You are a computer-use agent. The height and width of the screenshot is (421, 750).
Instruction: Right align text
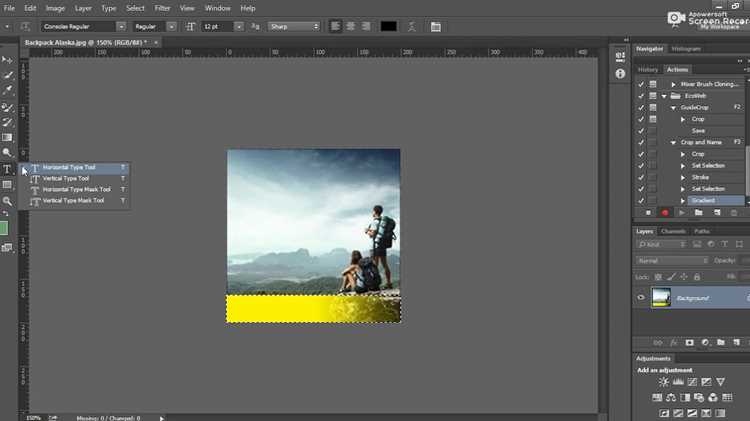(366, 26)
